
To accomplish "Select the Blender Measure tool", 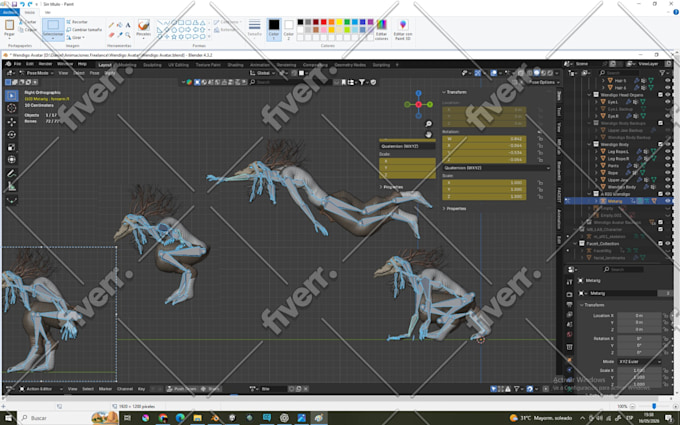I will pos(12,186).
